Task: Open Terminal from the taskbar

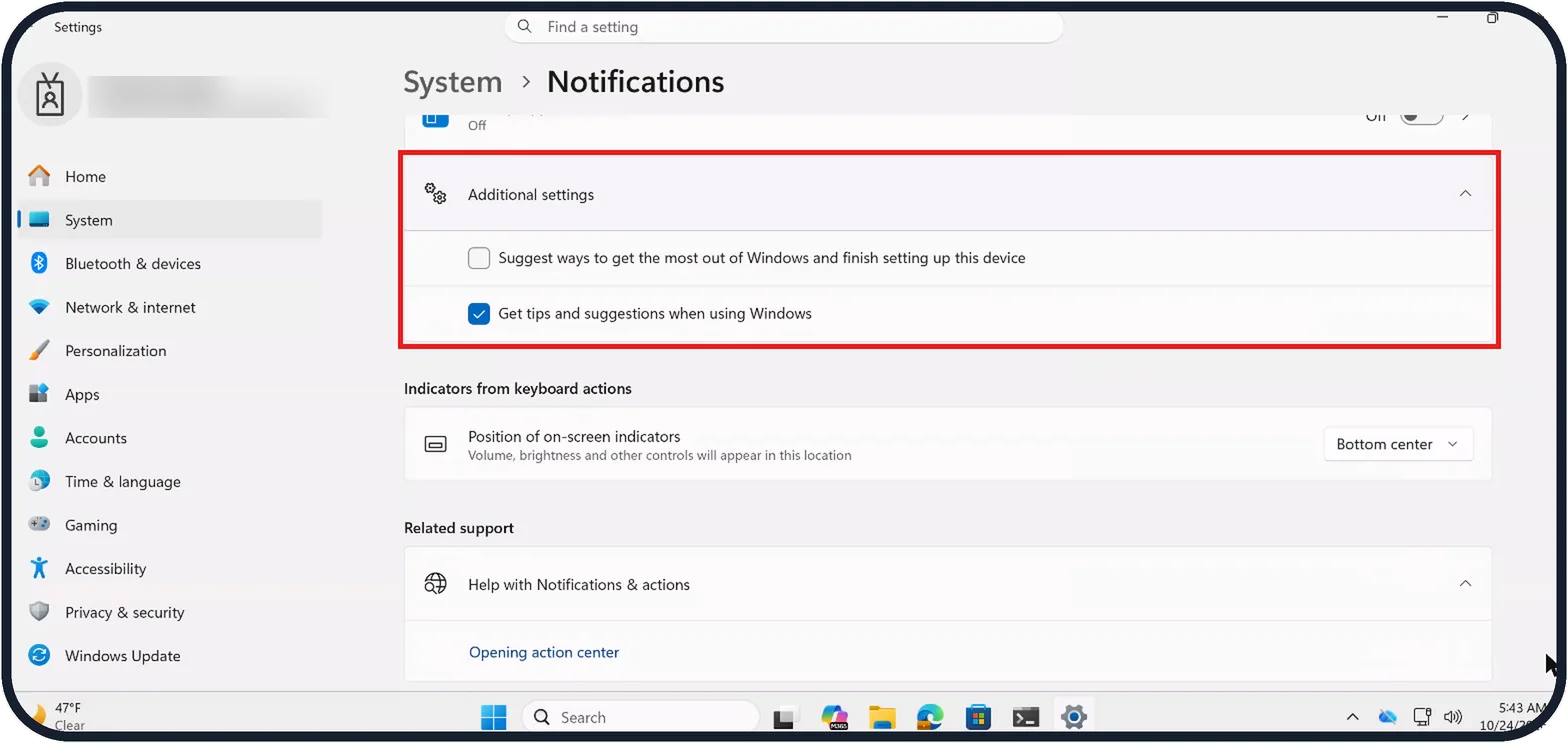Action: coord(1026,717)
